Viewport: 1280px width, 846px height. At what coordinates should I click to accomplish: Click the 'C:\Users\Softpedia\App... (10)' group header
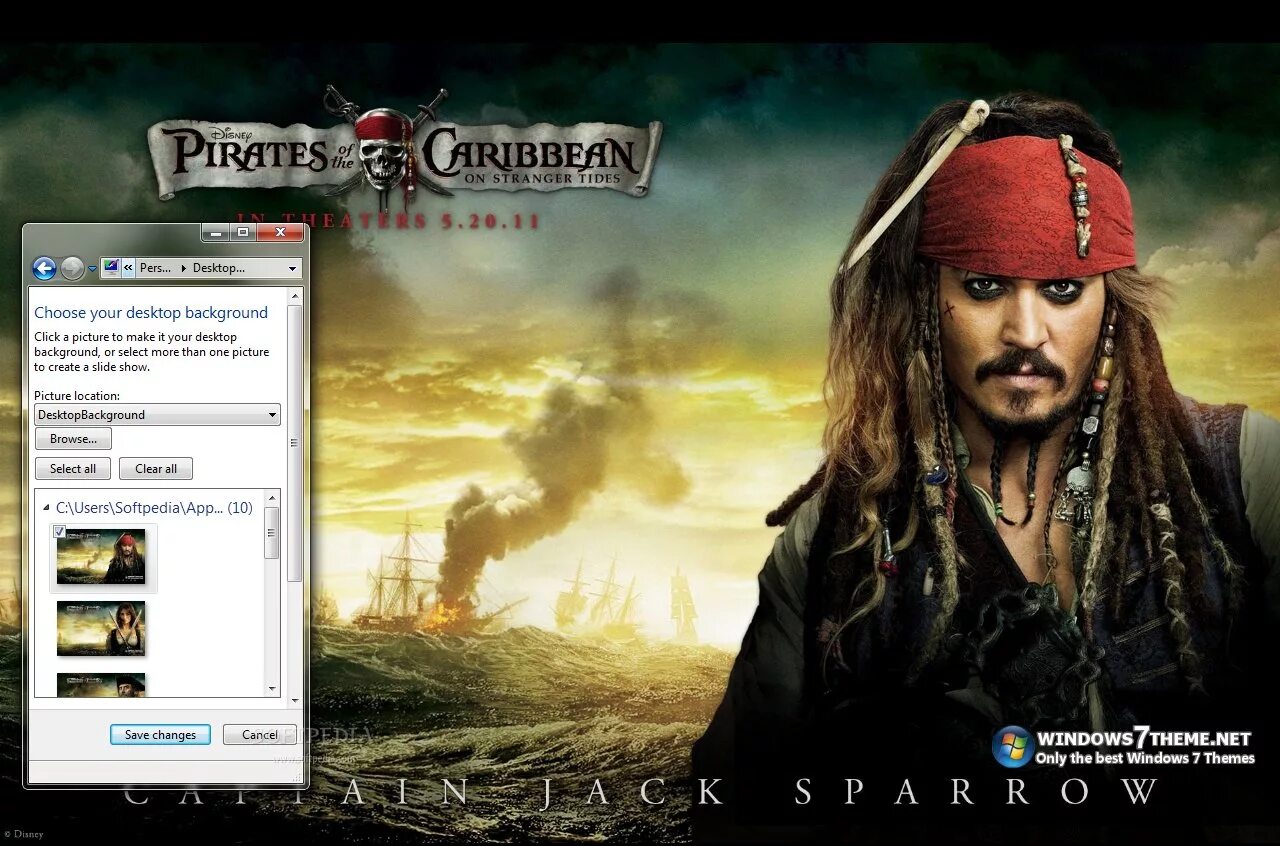(154, 508)
